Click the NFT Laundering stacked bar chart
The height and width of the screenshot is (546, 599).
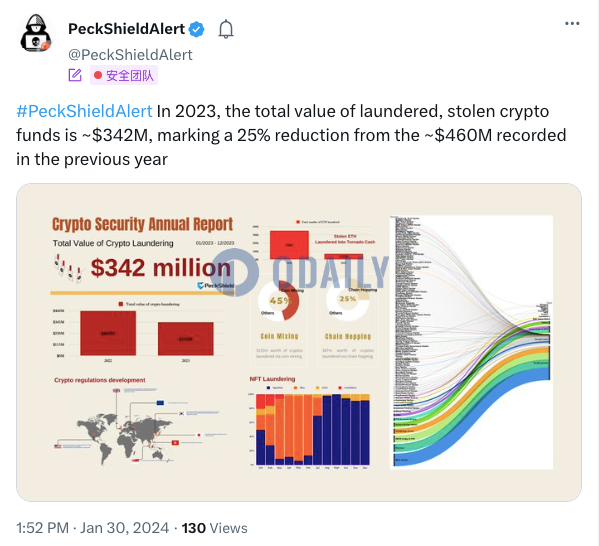pos(312,429)
